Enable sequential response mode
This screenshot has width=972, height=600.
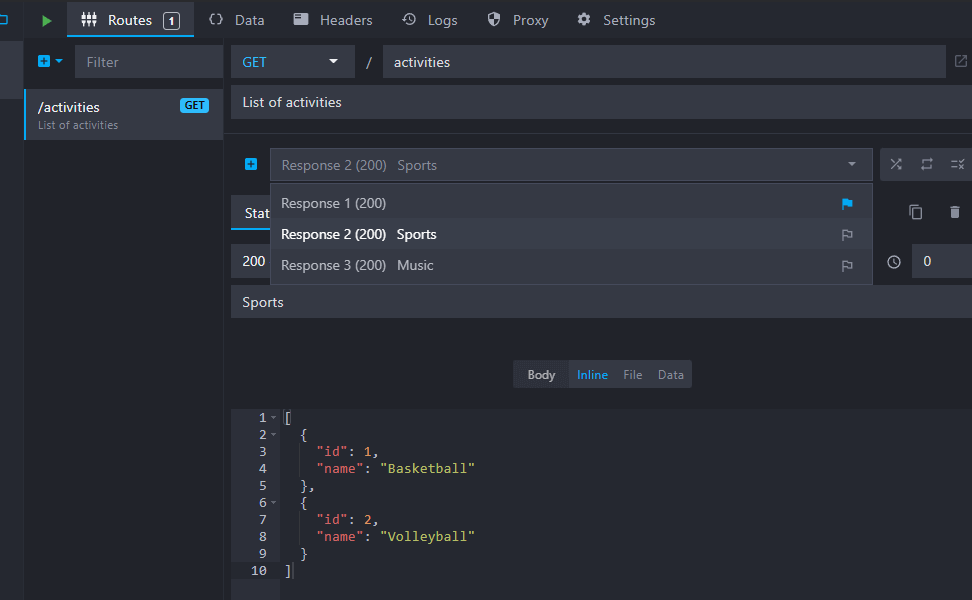(927, 165)
